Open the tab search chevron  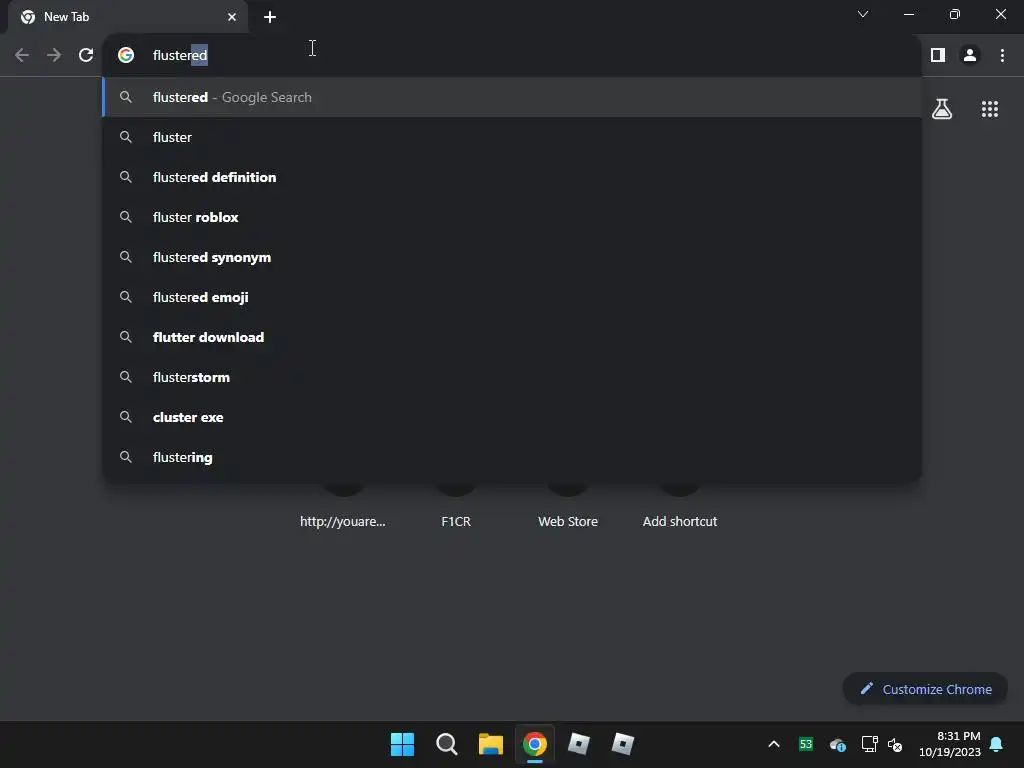(863, 14)
